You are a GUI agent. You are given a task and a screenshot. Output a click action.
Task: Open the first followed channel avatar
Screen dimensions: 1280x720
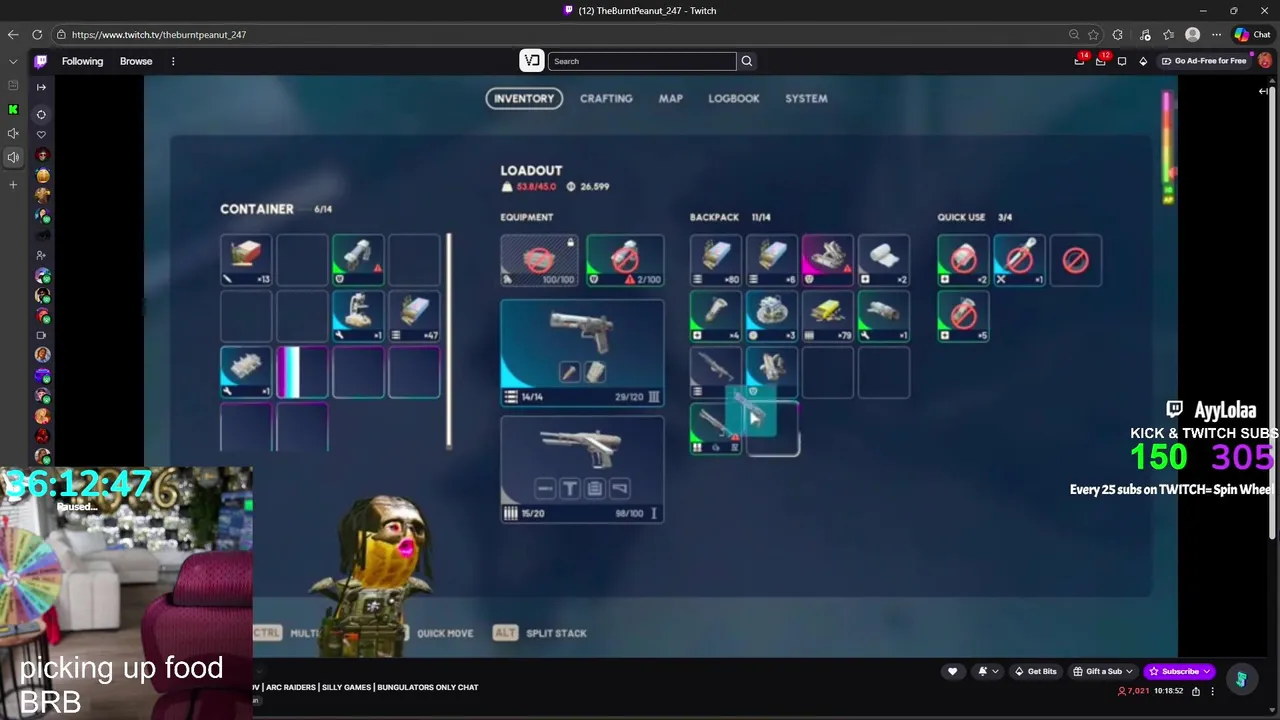(x=41, y=156)
